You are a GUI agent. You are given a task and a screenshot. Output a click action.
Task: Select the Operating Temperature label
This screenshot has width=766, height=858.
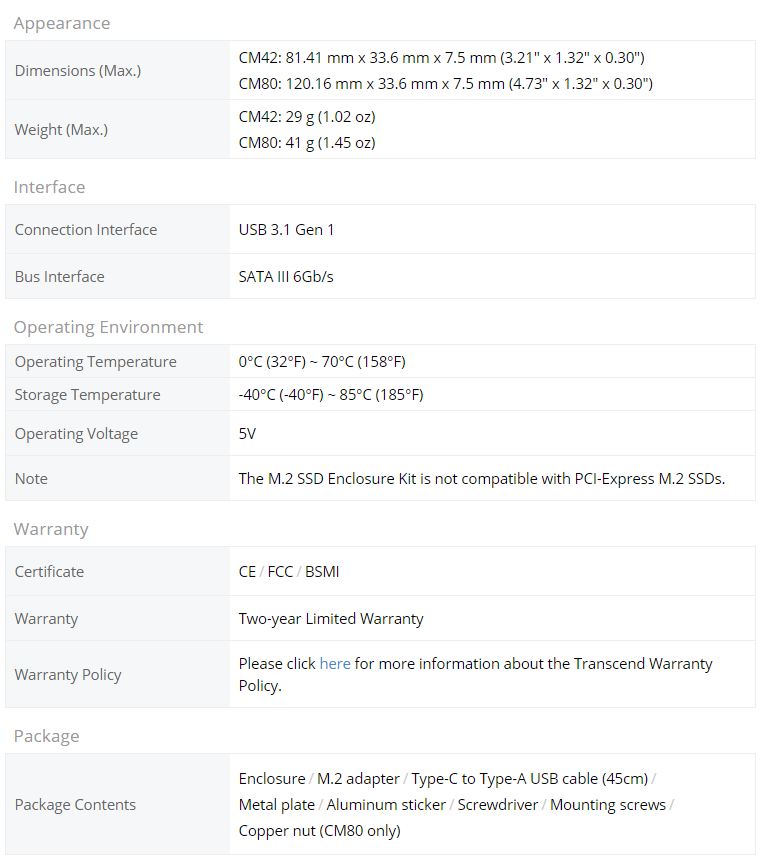(x=95, y=362)
